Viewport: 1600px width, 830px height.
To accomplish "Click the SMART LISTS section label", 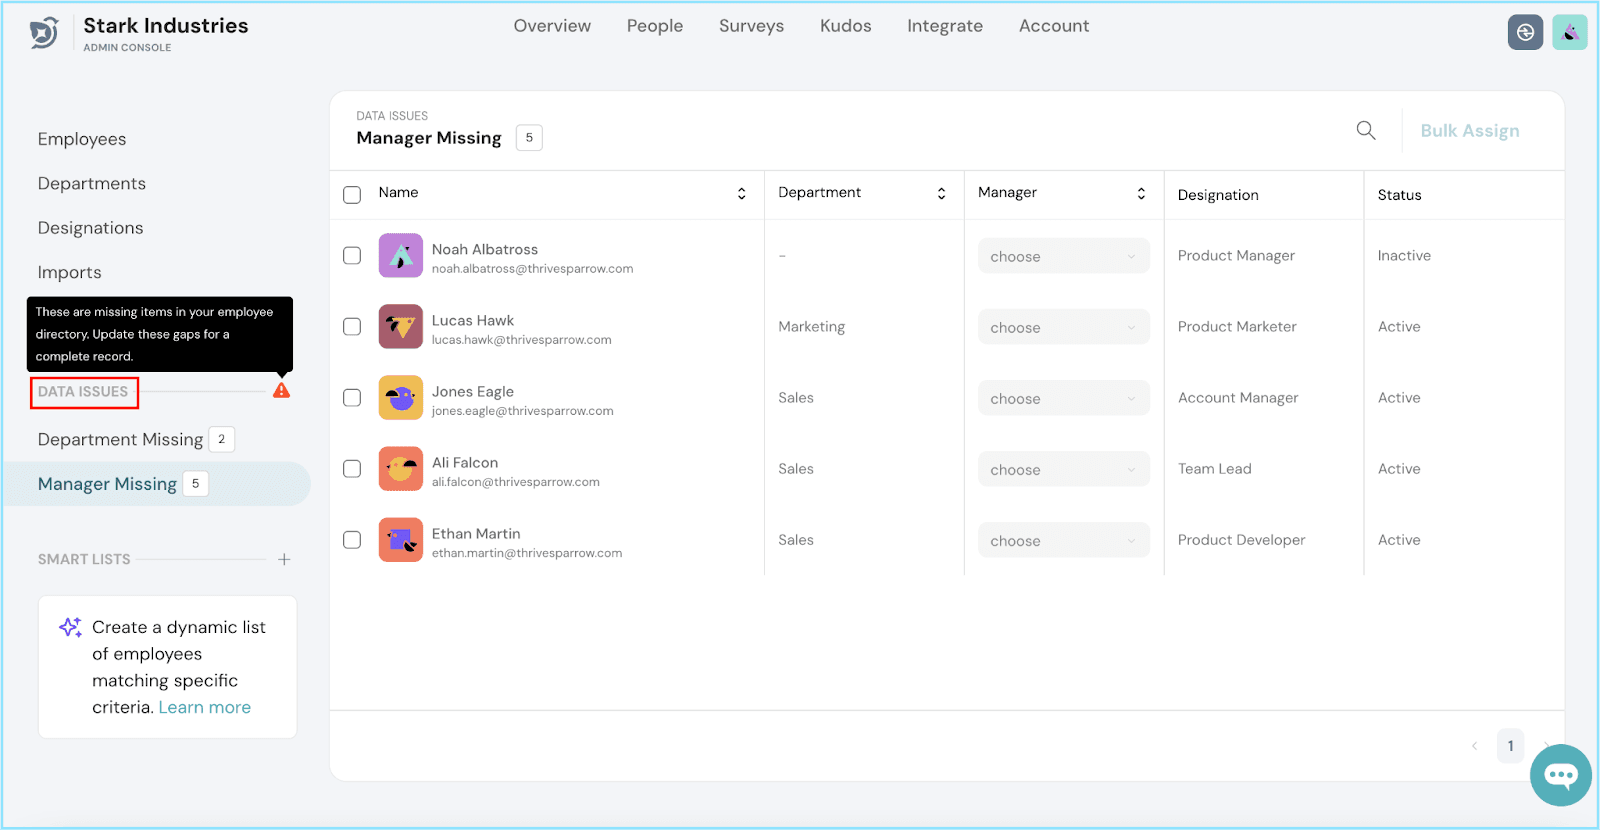I will click(x=84, y=559).
